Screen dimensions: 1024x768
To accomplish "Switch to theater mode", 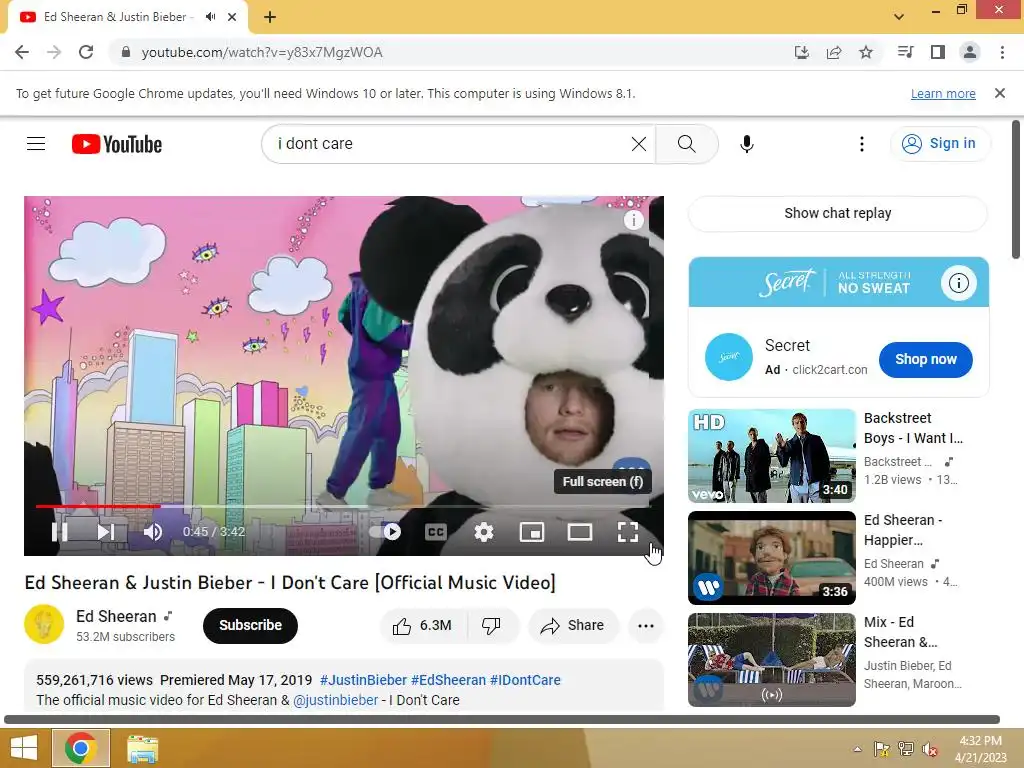I will (x=579, y=532).
